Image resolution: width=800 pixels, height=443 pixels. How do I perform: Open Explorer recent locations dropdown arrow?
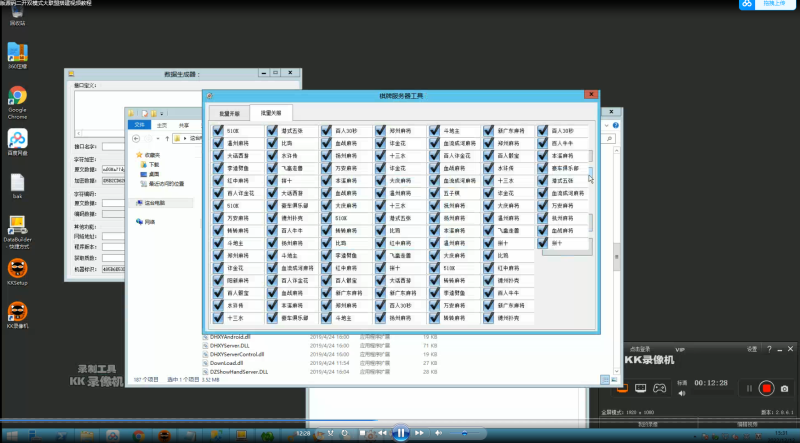coord(158,138)
